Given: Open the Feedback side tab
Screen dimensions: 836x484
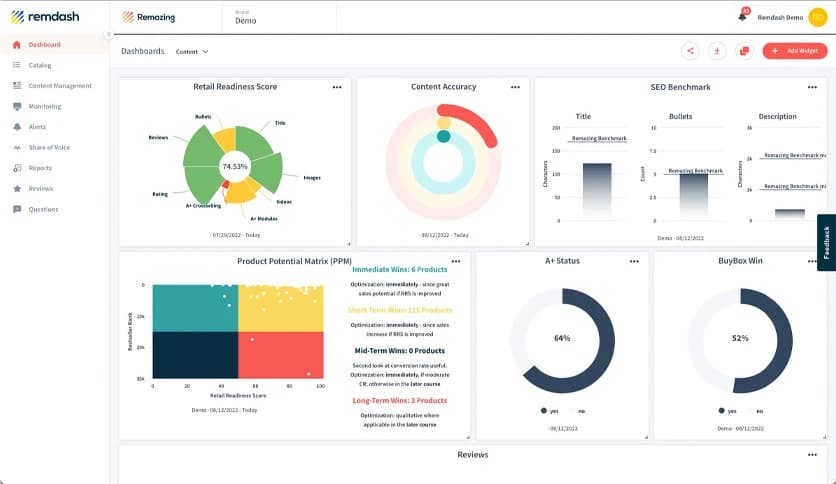Looking at the screenshot, I should tap(826, 242).
